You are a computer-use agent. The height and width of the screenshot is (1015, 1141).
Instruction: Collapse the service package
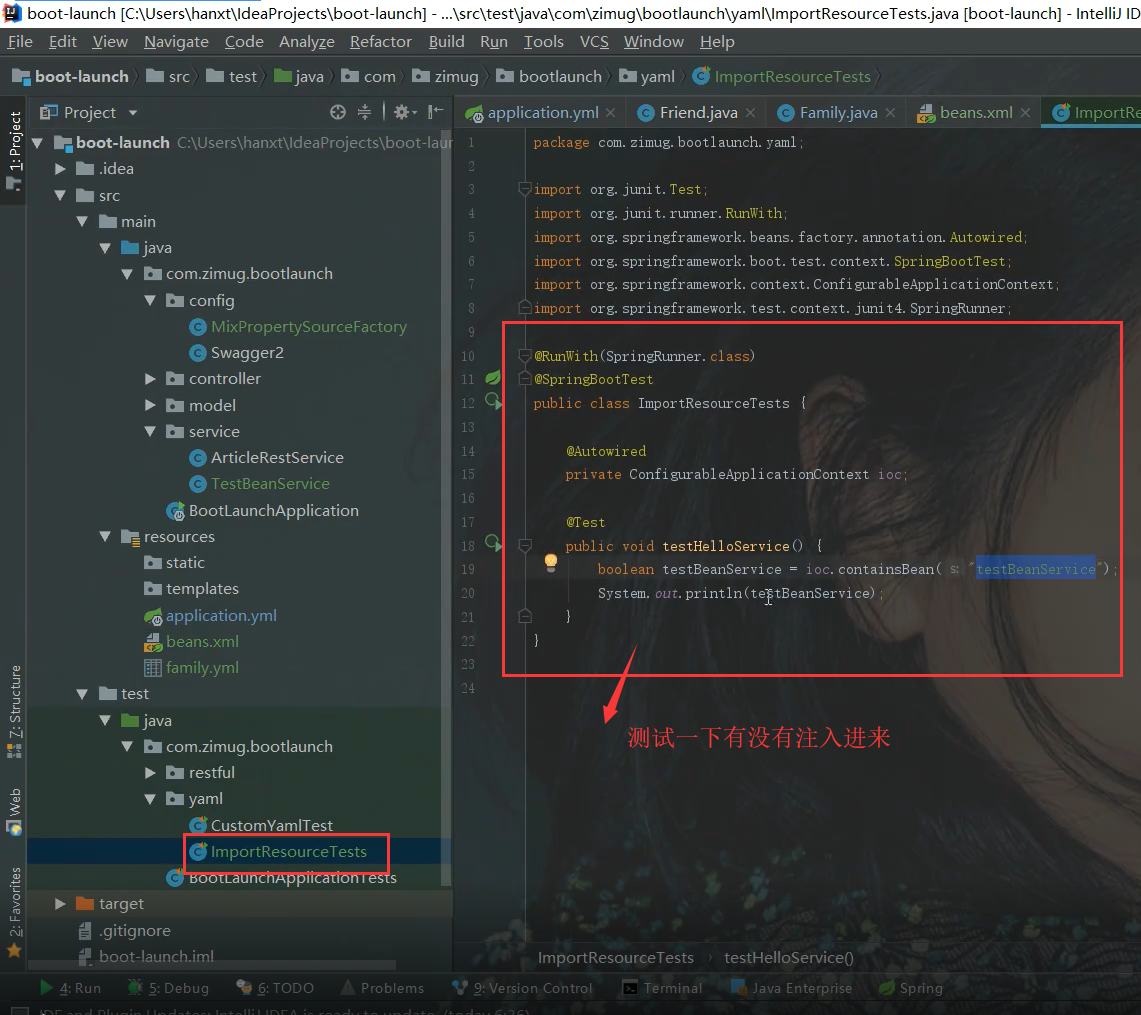pos(150,431)
